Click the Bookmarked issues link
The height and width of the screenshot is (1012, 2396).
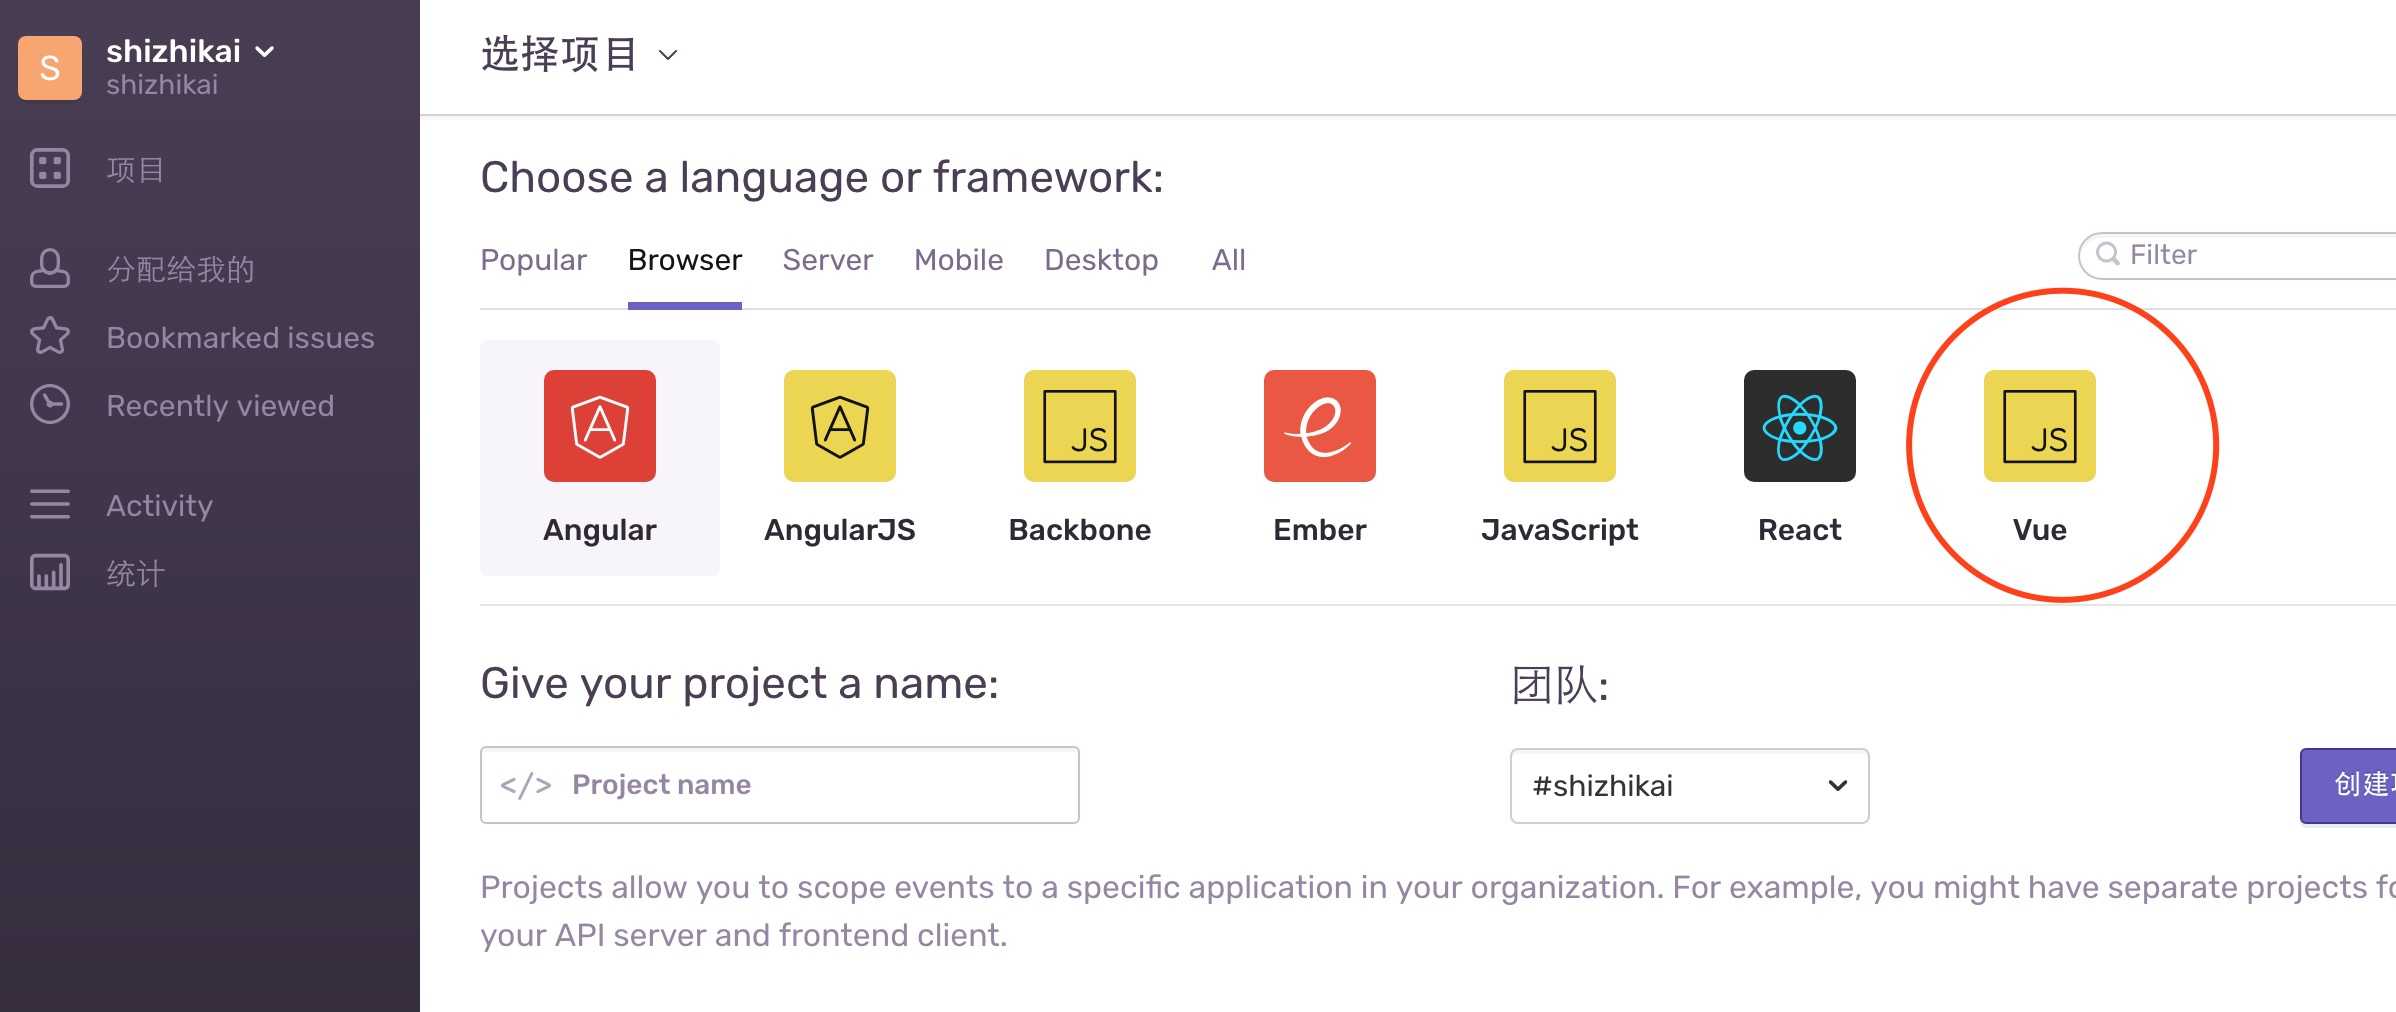point(240,338)
